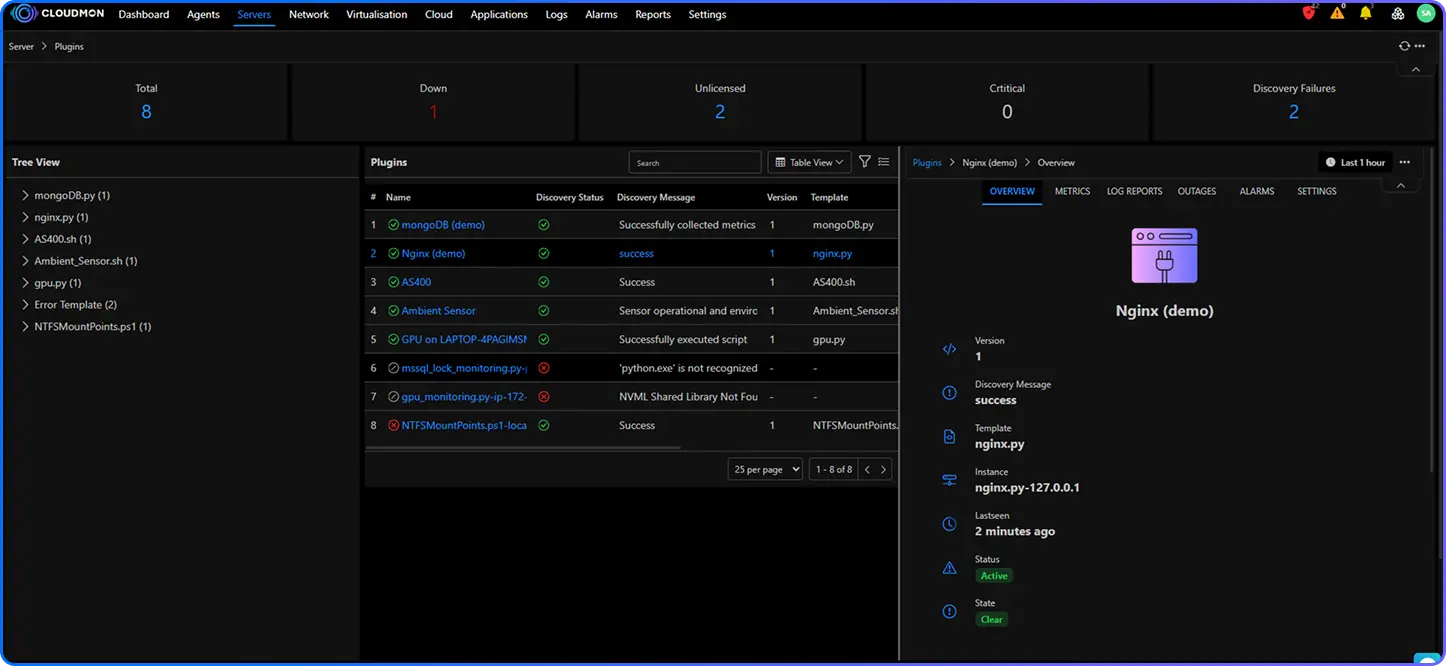Expand the mongoDB.py tree node
Viewport: 1446px width, 666px height.
point(25,196)
